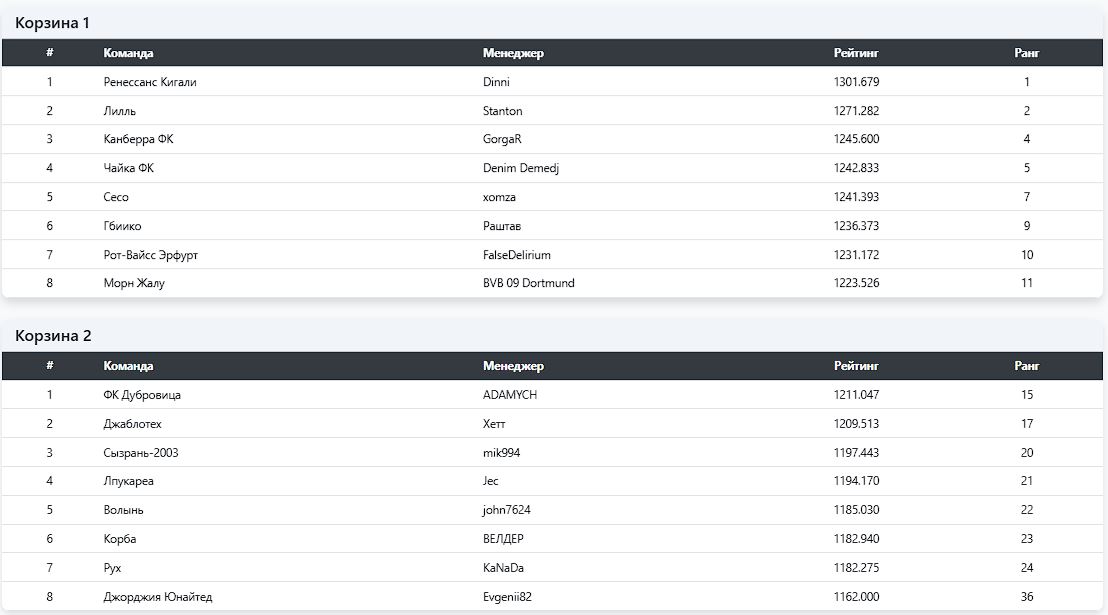Click rating value 1301.679

[x=856, y=82]
